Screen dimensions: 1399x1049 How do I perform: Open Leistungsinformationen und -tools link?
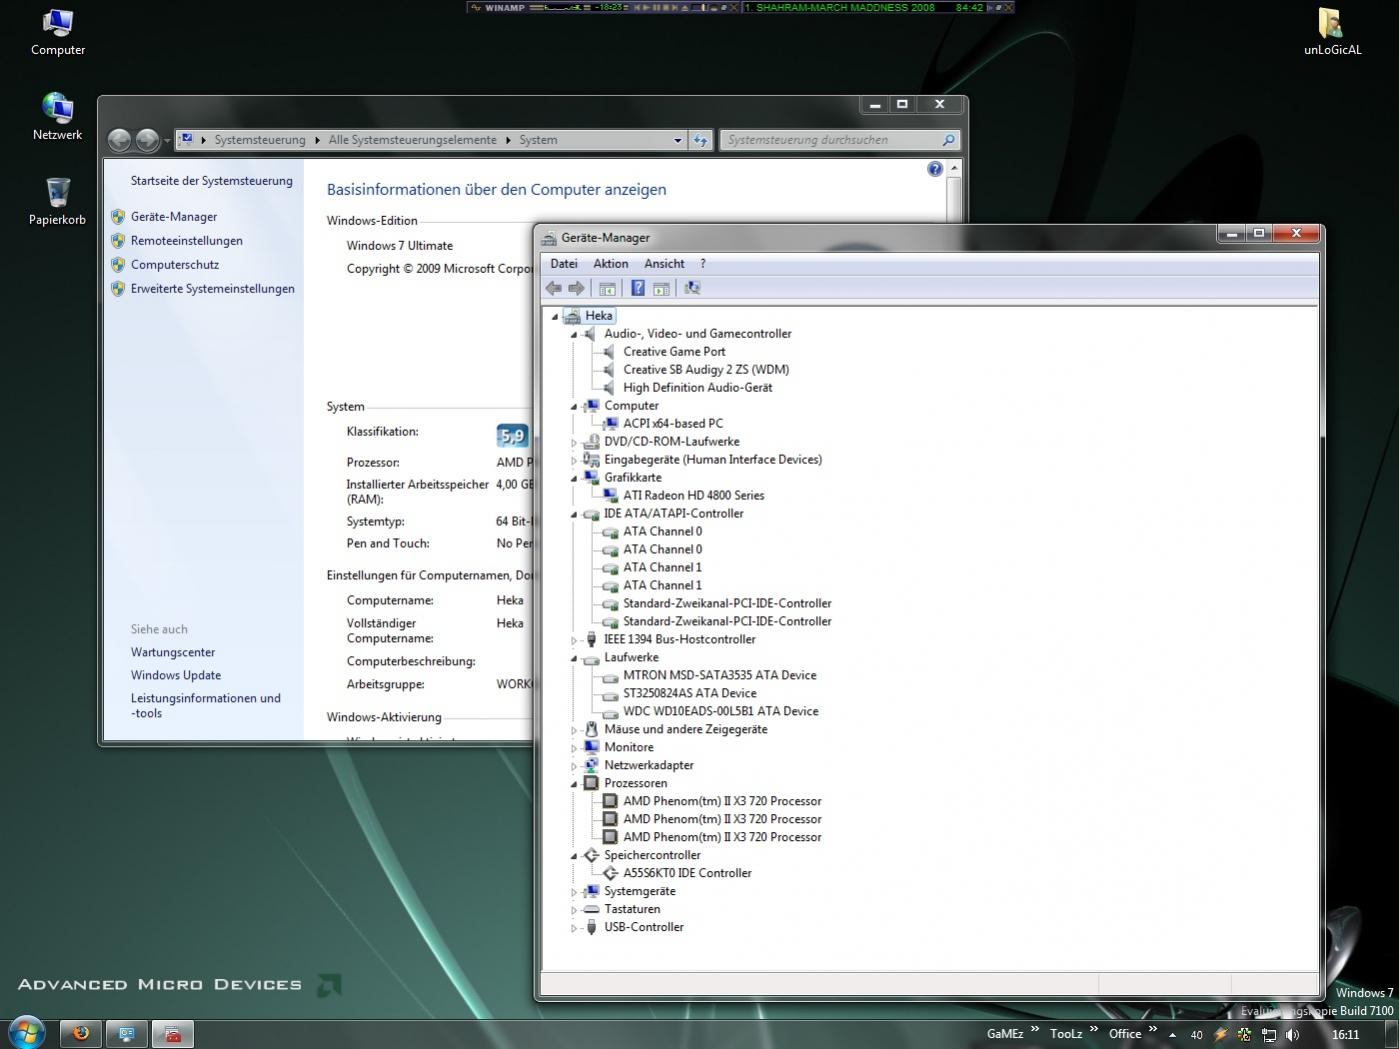click(206, 705)
